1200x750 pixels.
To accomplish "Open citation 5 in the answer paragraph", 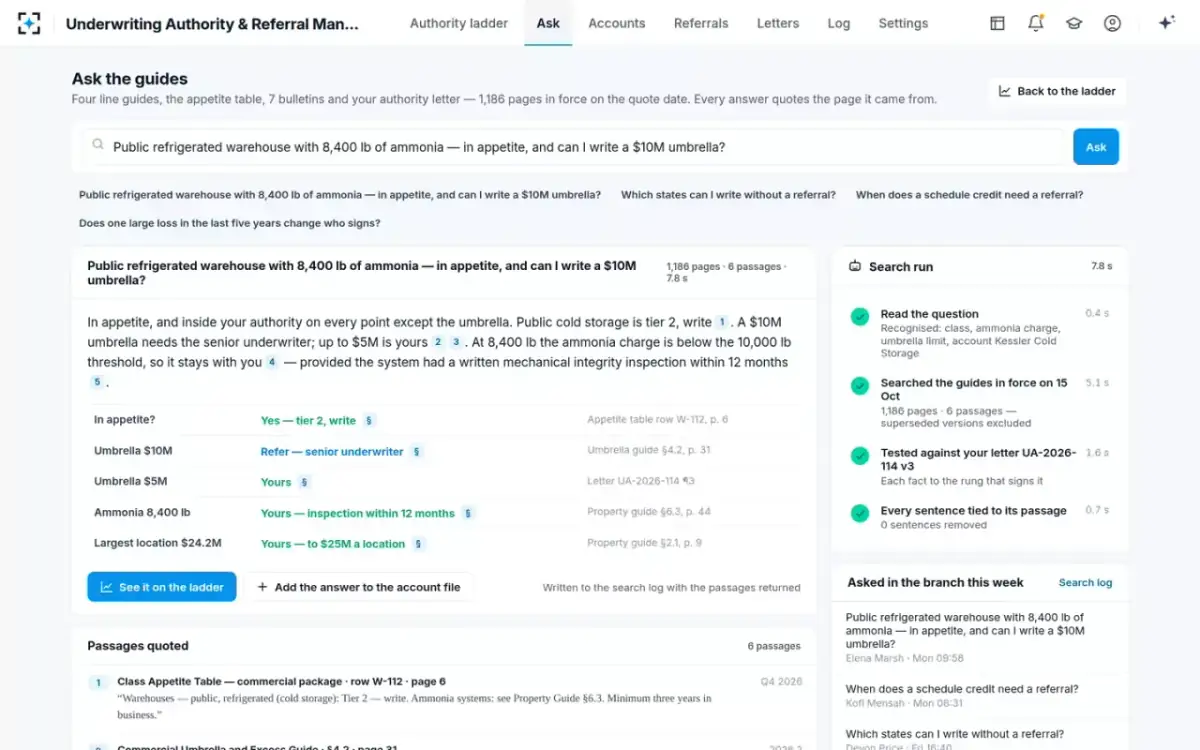I will tap(97, 382).
